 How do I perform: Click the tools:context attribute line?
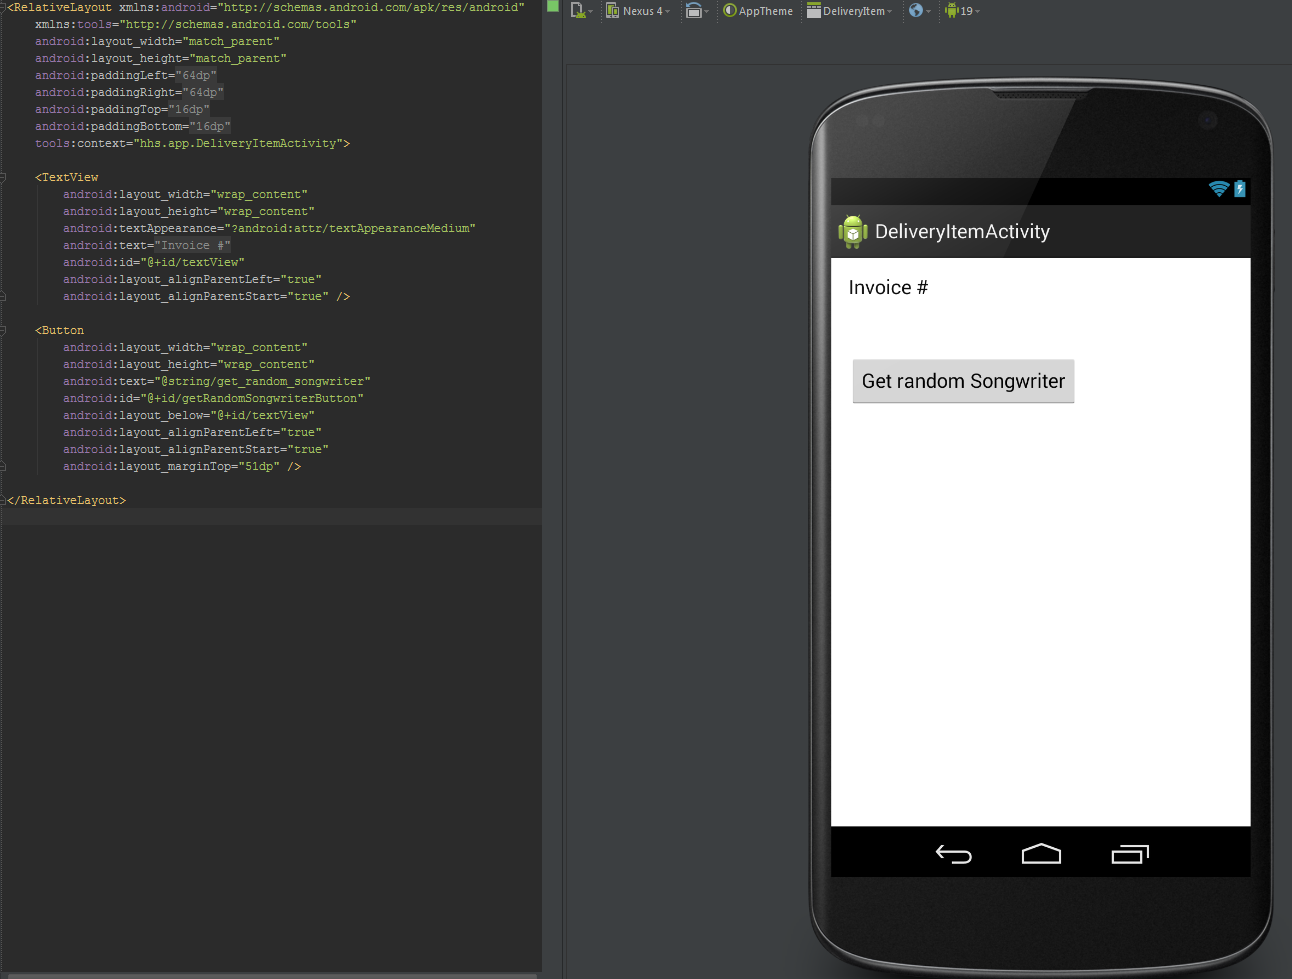tap(192, 144)
